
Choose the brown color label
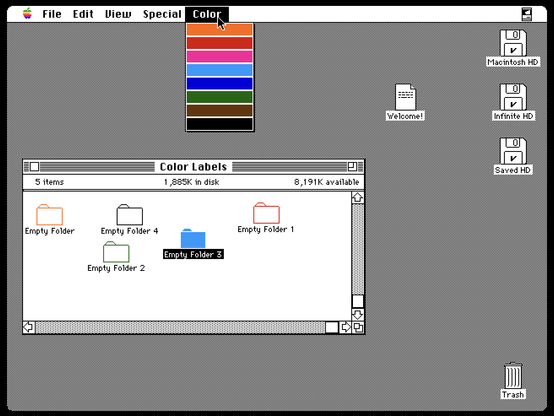219,110
